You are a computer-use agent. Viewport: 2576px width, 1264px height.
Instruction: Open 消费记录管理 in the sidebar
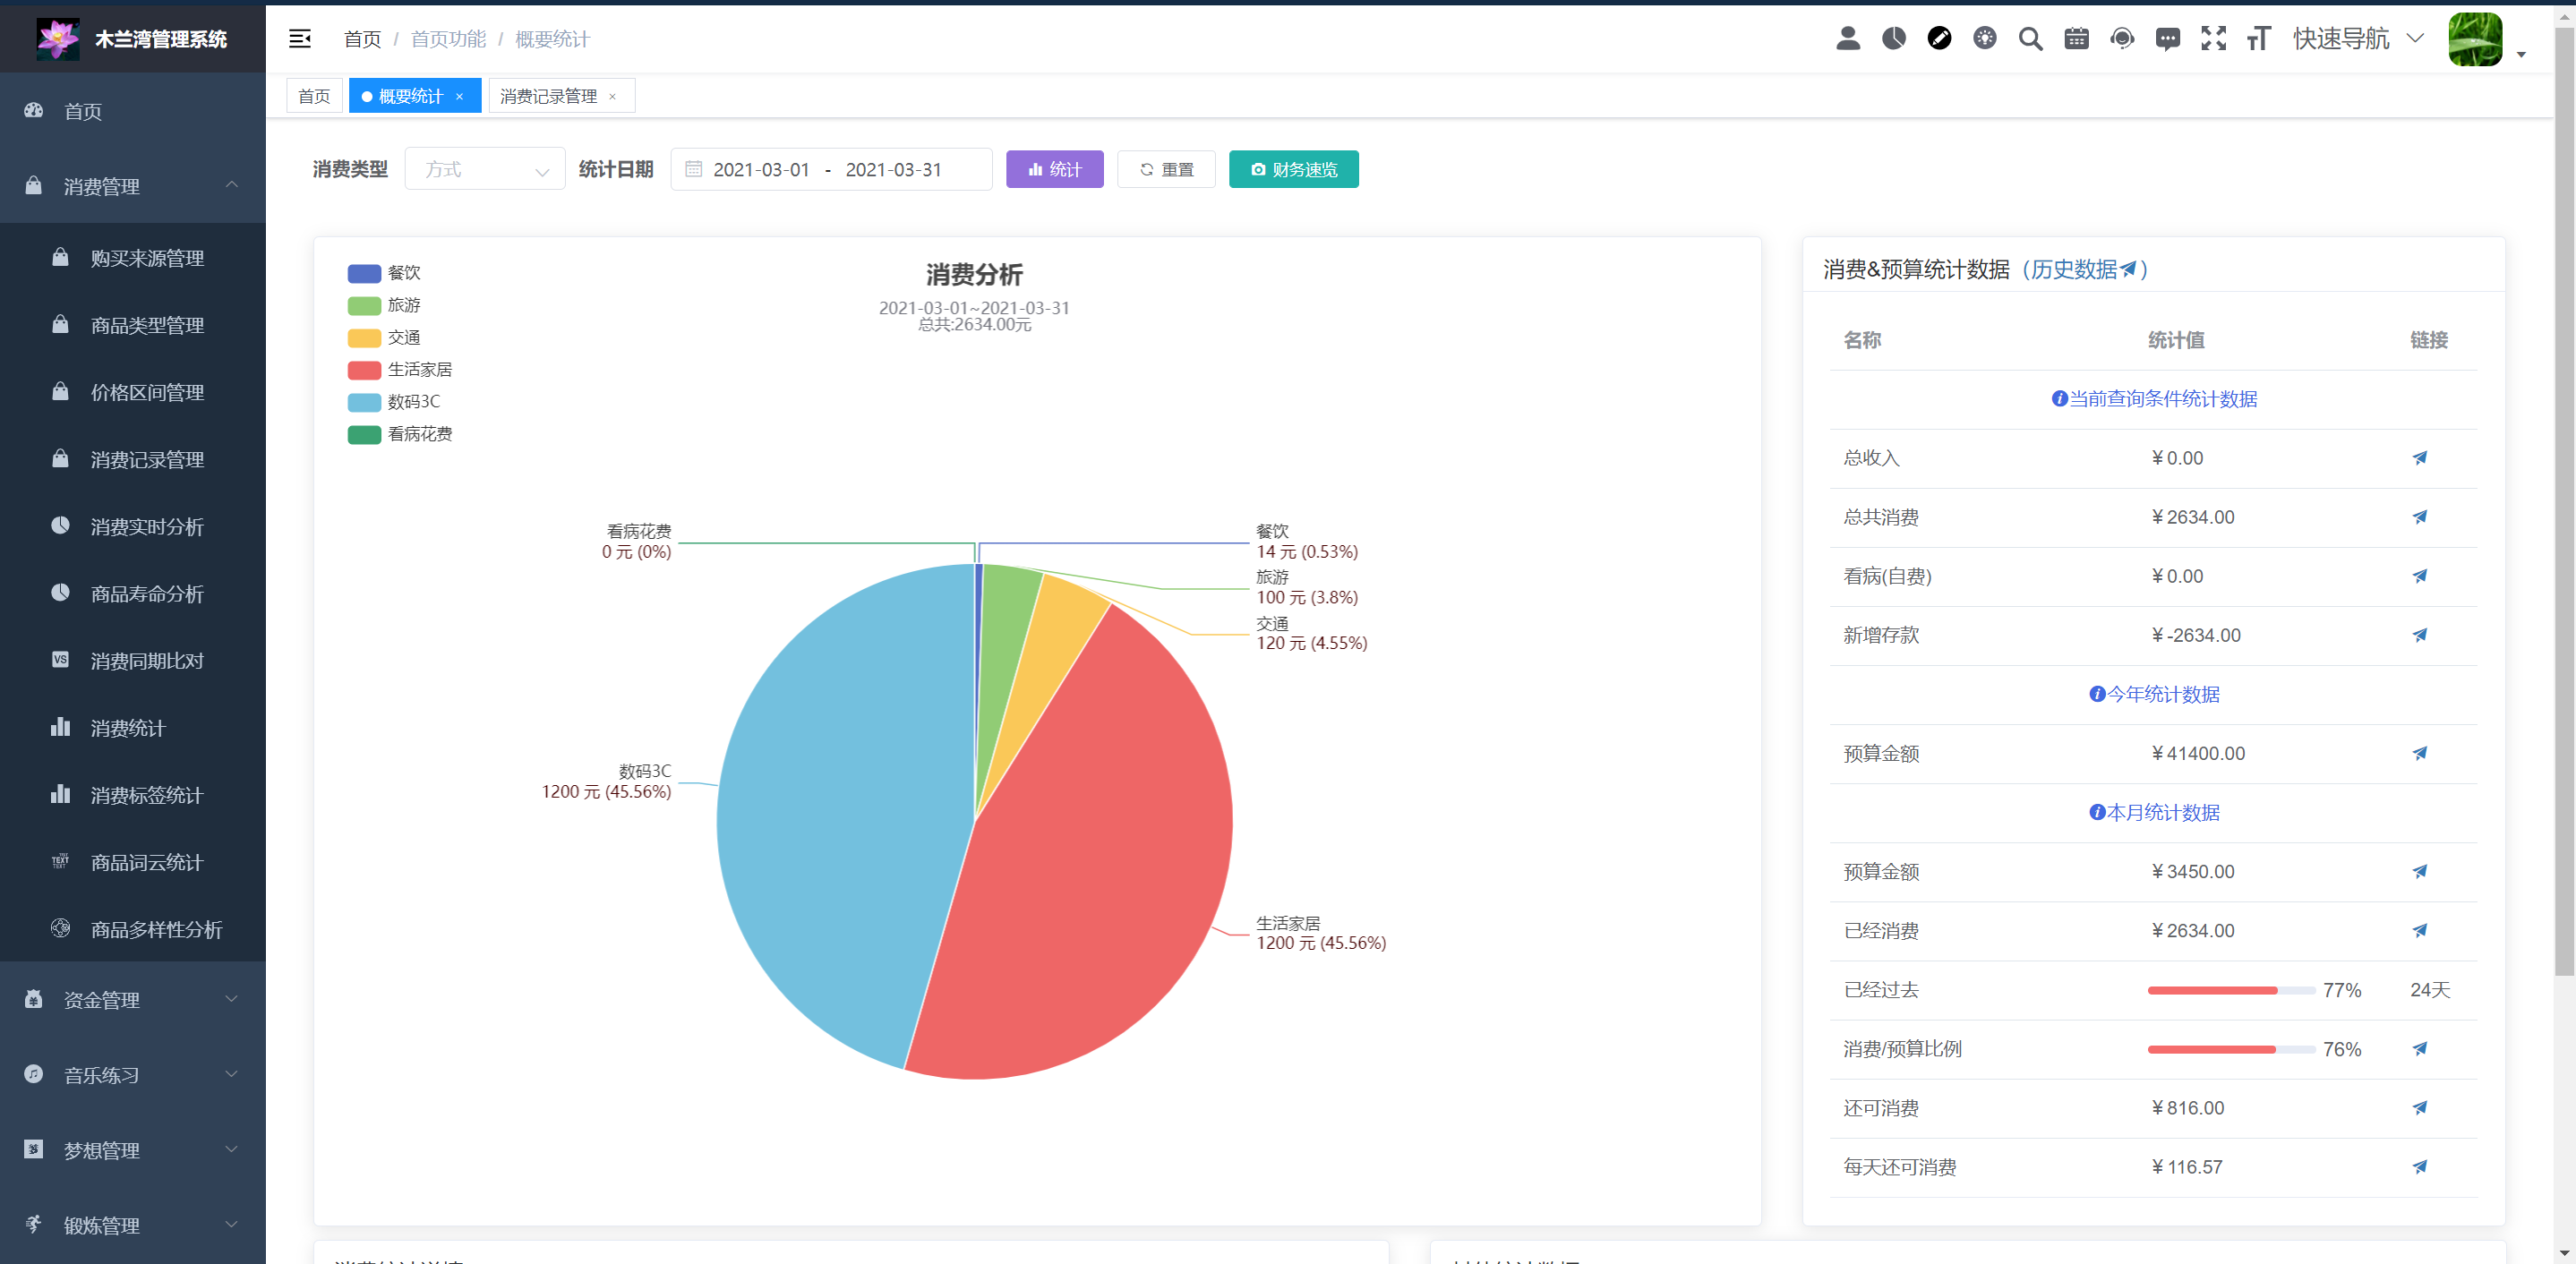(x=133, y=458)
